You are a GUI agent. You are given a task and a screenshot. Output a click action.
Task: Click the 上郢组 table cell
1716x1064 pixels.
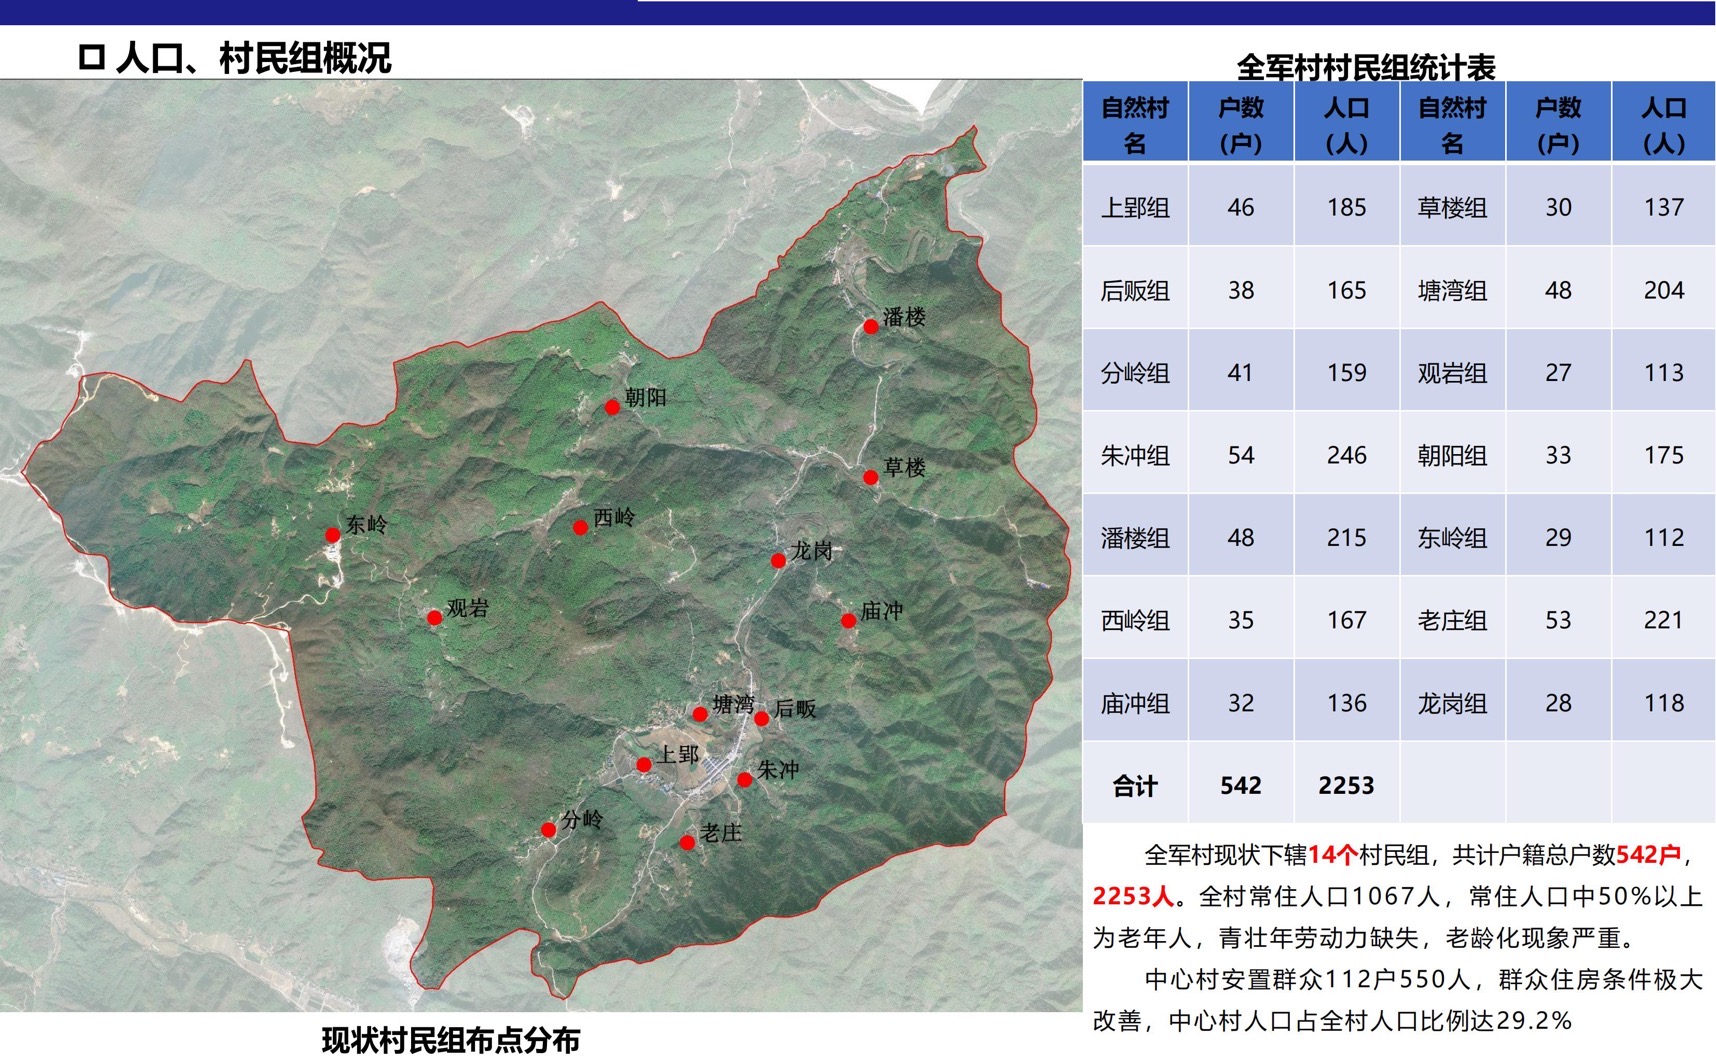pyautogui.click(x=1135, y=207)
